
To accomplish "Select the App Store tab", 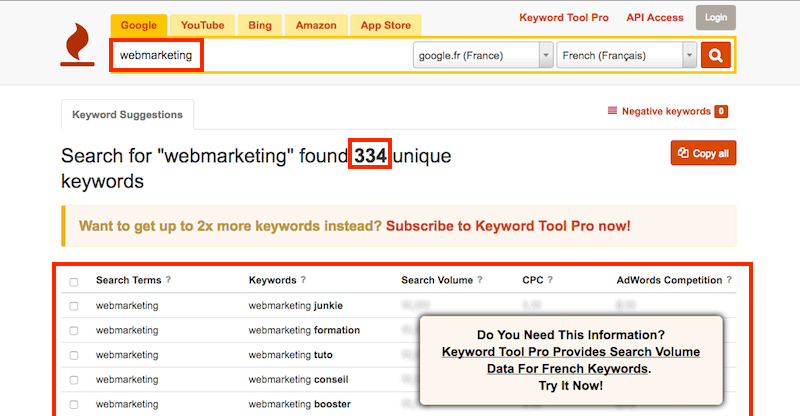I will pos(384,25).
